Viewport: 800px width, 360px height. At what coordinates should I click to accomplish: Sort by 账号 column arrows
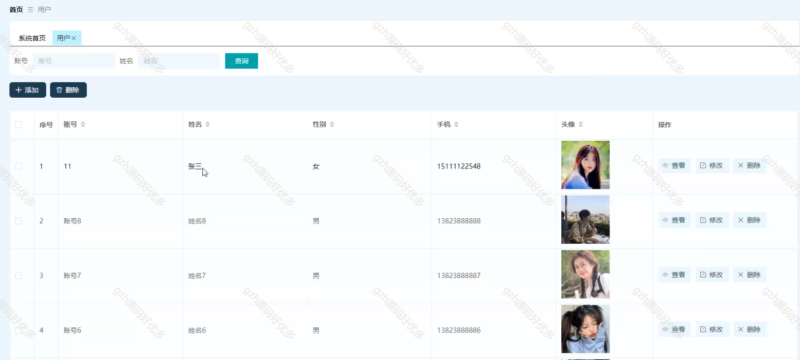tap(83, 124)
